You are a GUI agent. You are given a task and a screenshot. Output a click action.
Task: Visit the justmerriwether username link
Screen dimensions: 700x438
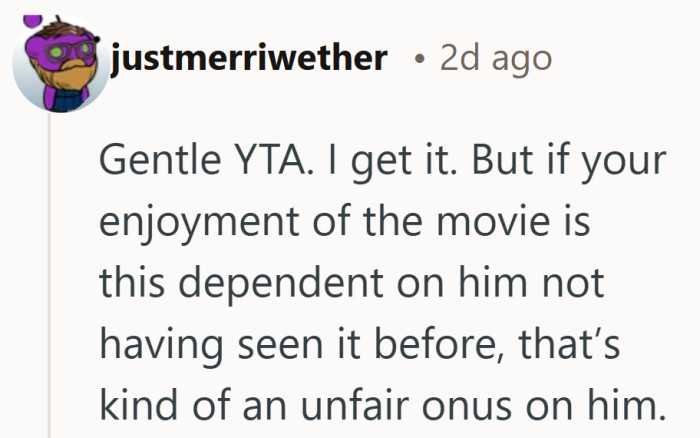coord(249,58)
